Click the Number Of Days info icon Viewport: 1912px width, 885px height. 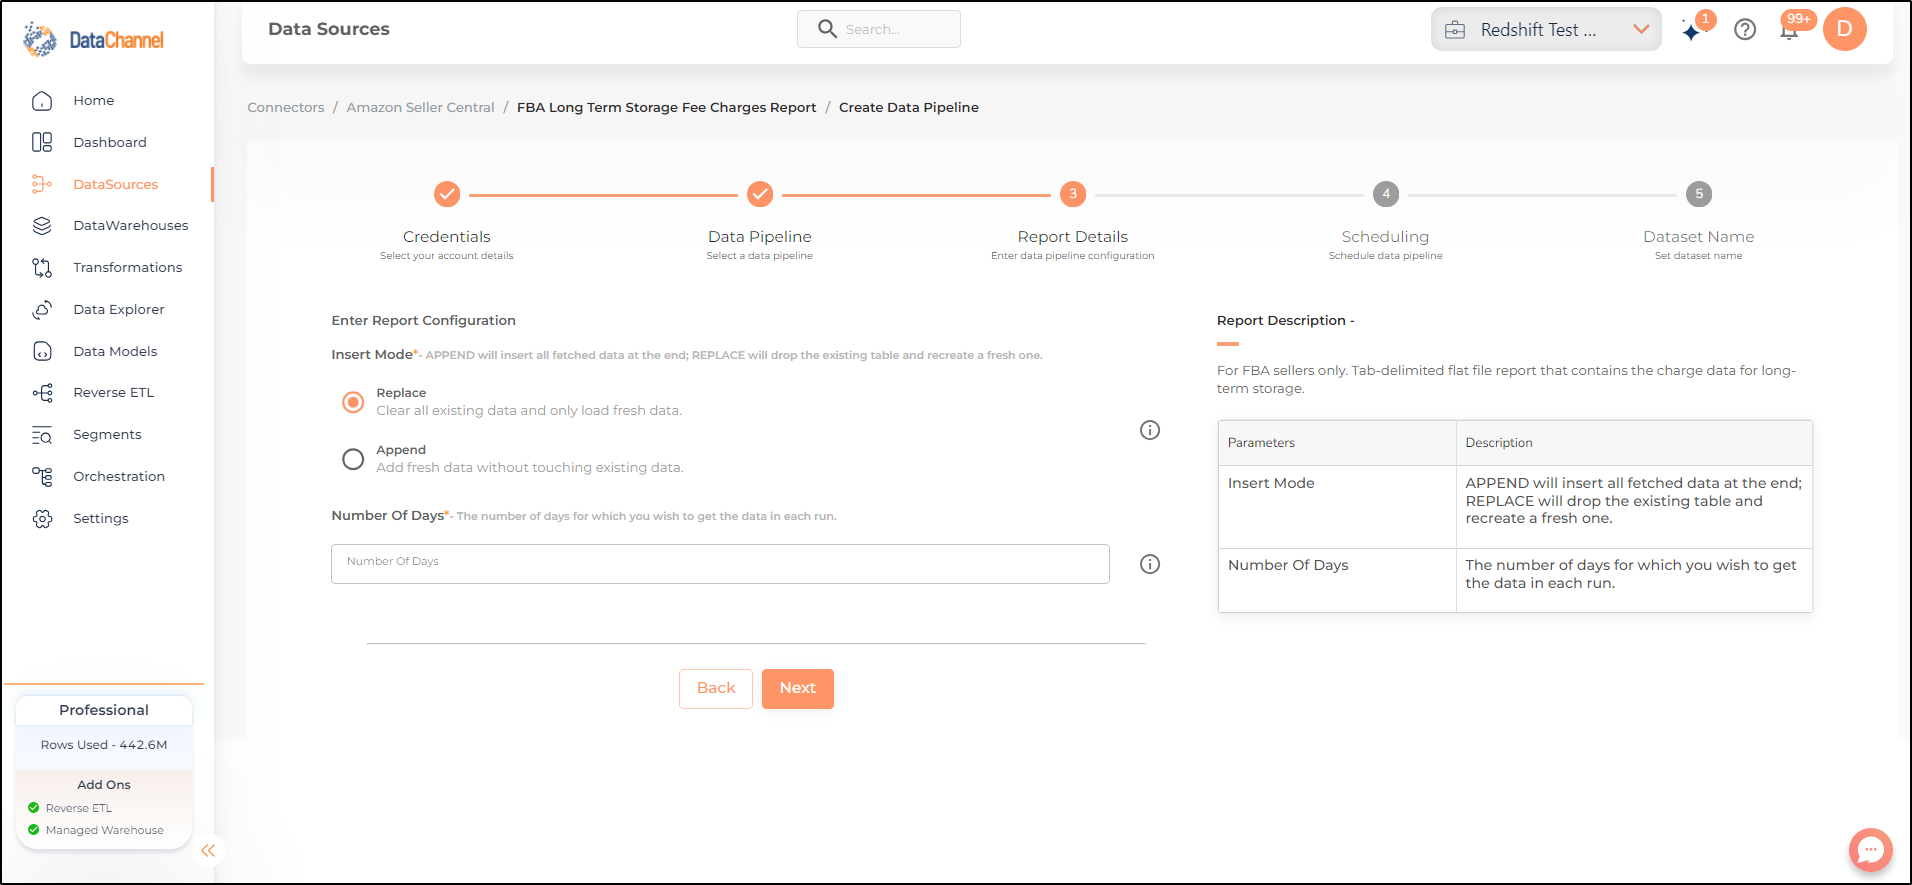point(1150,564)
